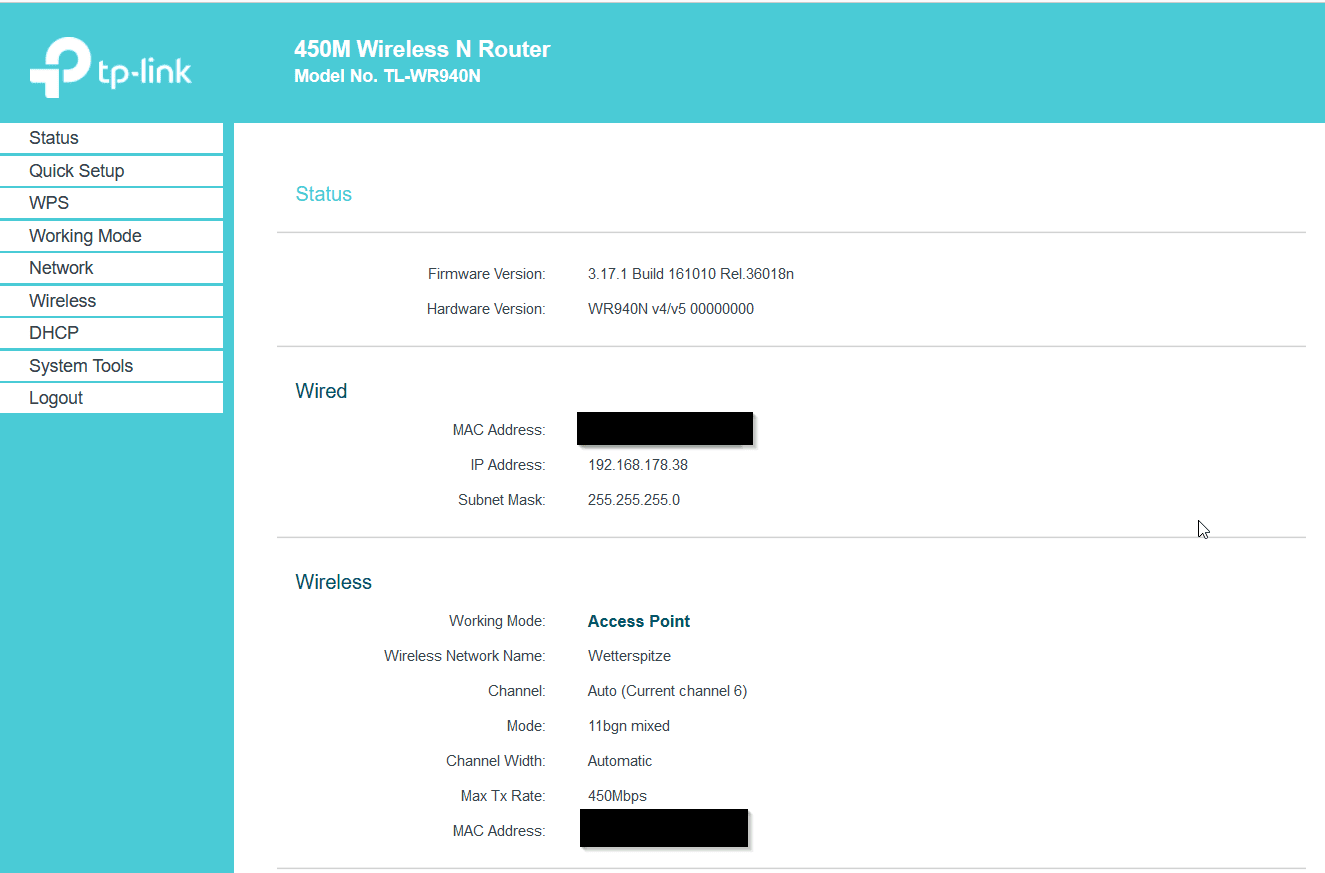Click the 'Wireless Network Name:' label
Image resolution: width=1325 pixels, height=873 pixels.
tap(465, 656)
